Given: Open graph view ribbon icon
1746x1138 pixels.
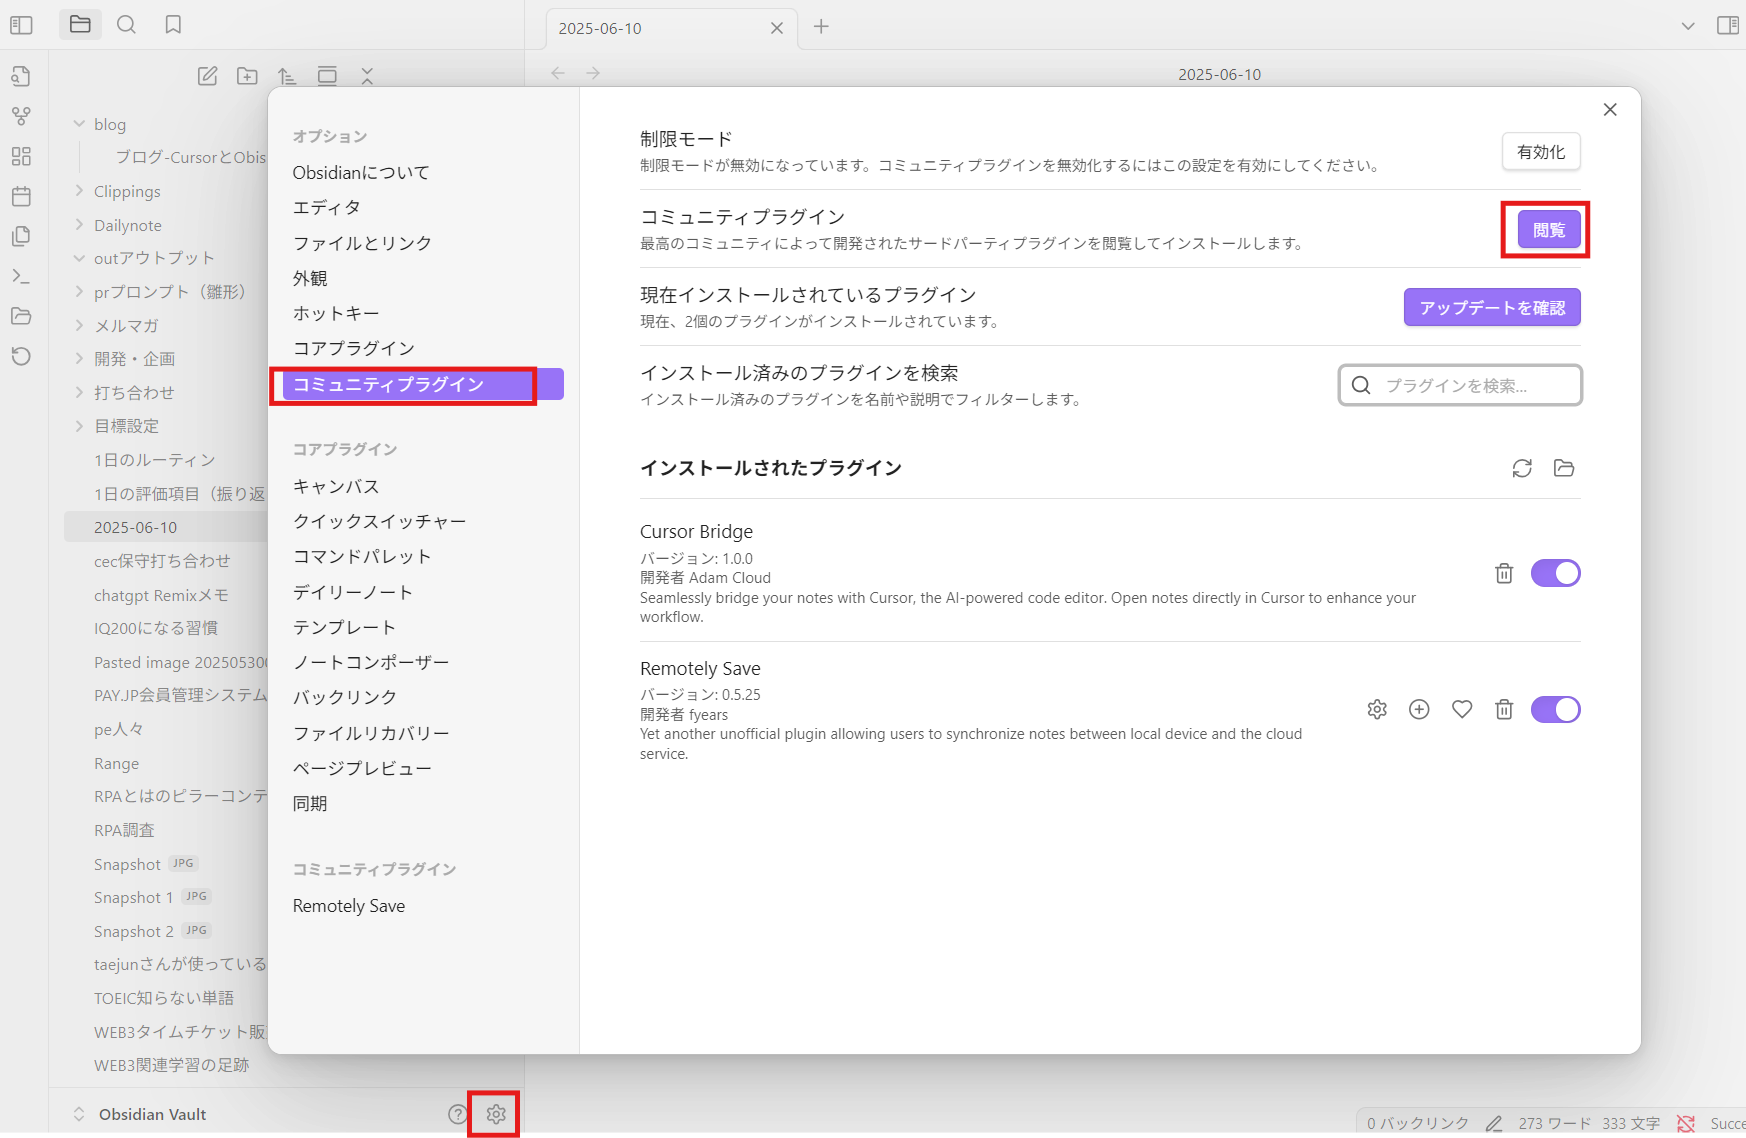Looking at the screenshot, I should pyautogui.click(x=21, y=116).
